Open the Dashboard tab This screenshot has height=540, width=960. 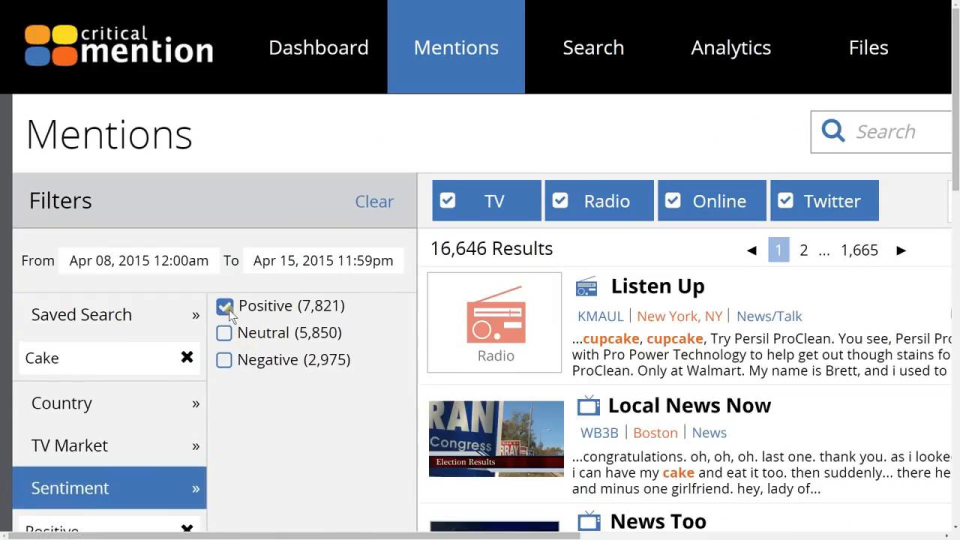(x=318, y=47)
